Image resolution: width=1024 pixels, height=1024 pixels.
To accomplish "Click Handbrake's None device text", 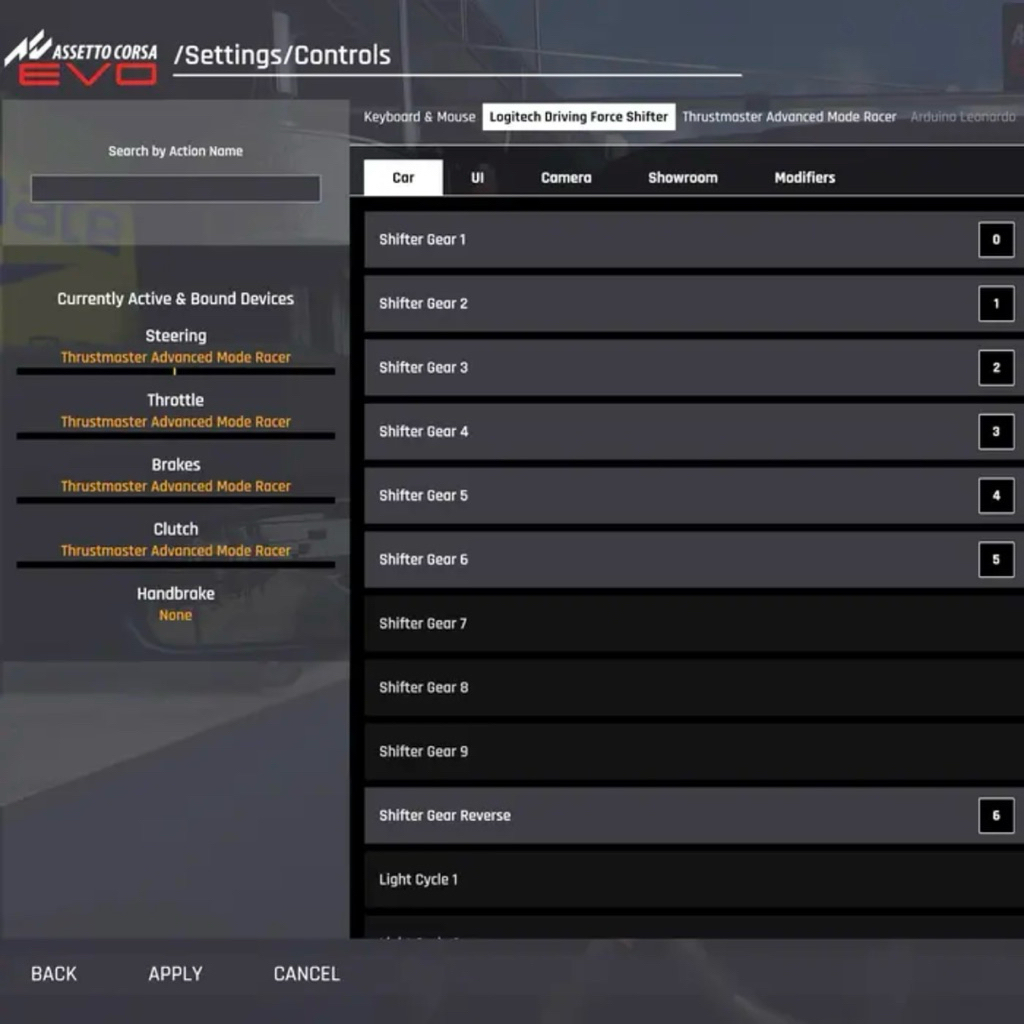I will coord(176,615).
